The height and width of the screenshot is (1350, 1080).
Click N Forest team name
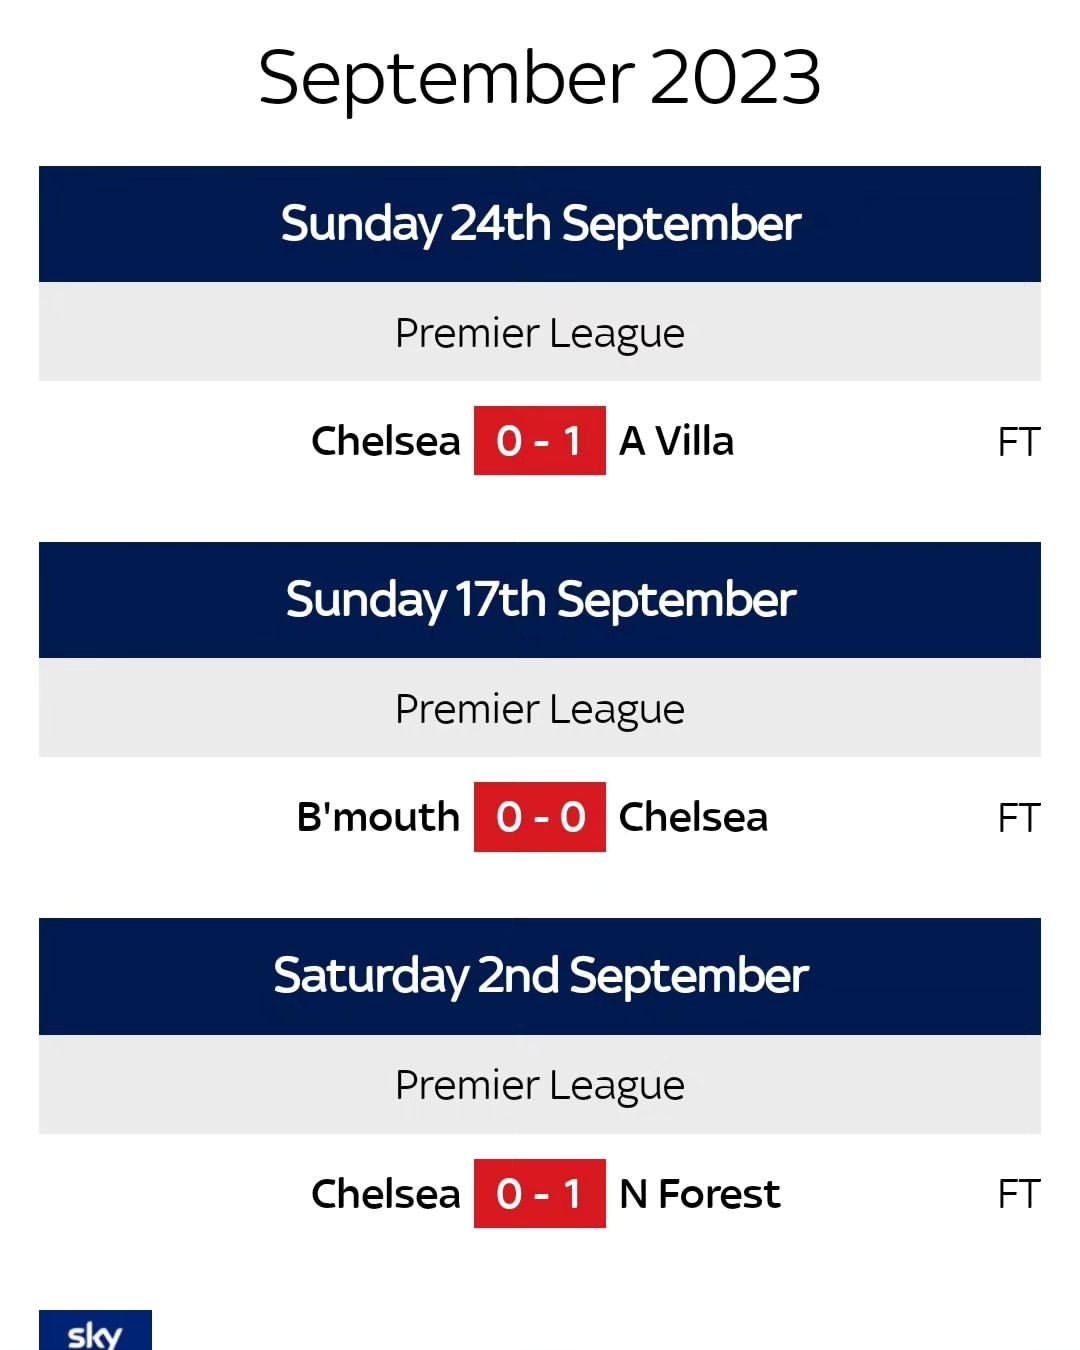[x=700, y=1193]
